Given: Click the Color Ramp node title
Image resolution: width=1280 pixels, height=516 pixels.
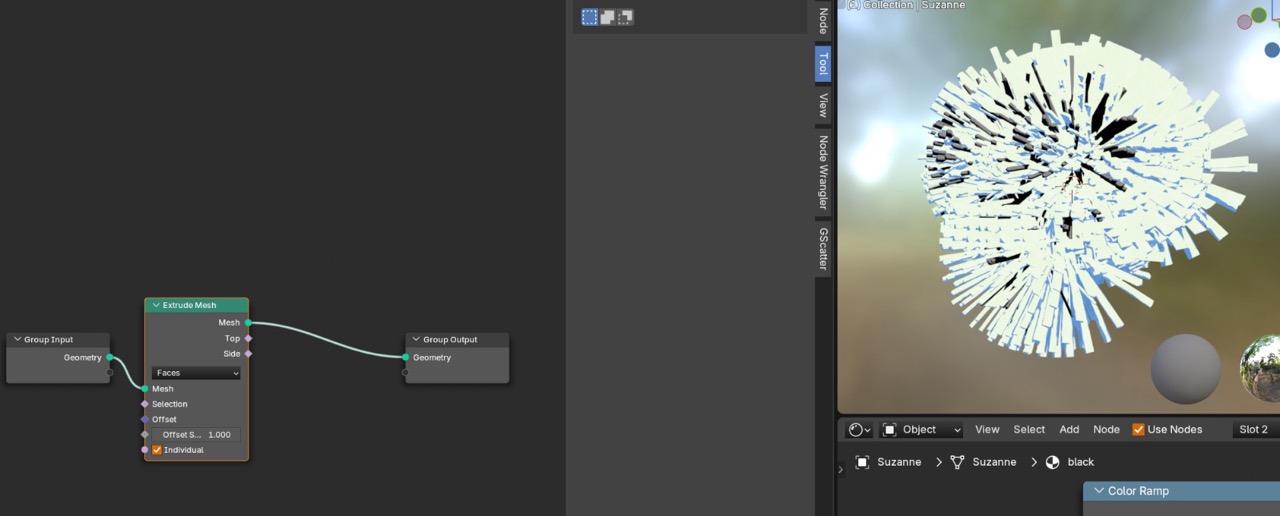Looking at the screenshot, I should click(x=1138, y=491).
